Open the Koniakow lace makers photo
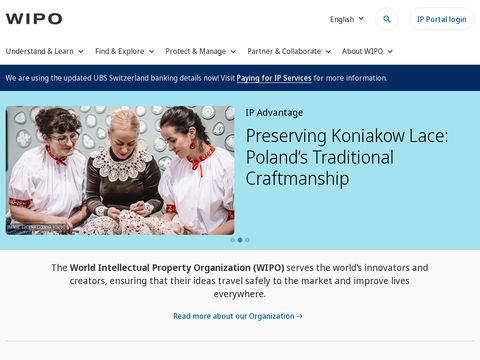This screenshot has height=360, width=480. coord(120,170)
